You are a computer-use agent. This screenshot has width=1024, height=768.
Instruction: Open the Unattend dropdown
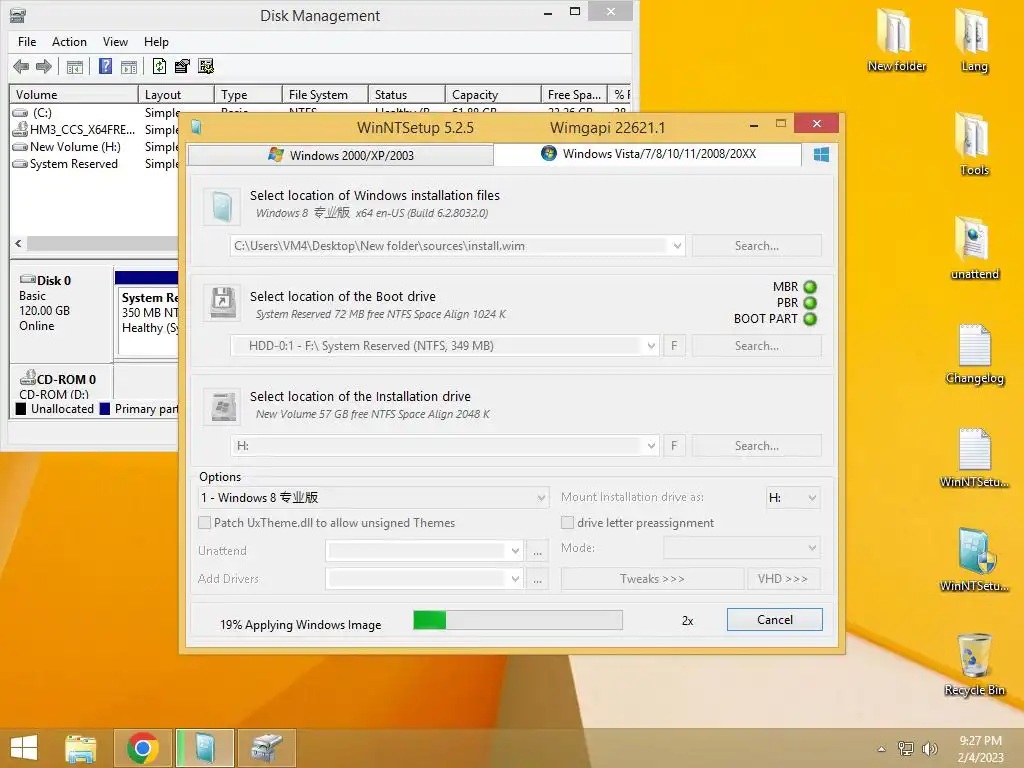click(x=515, y=551)
